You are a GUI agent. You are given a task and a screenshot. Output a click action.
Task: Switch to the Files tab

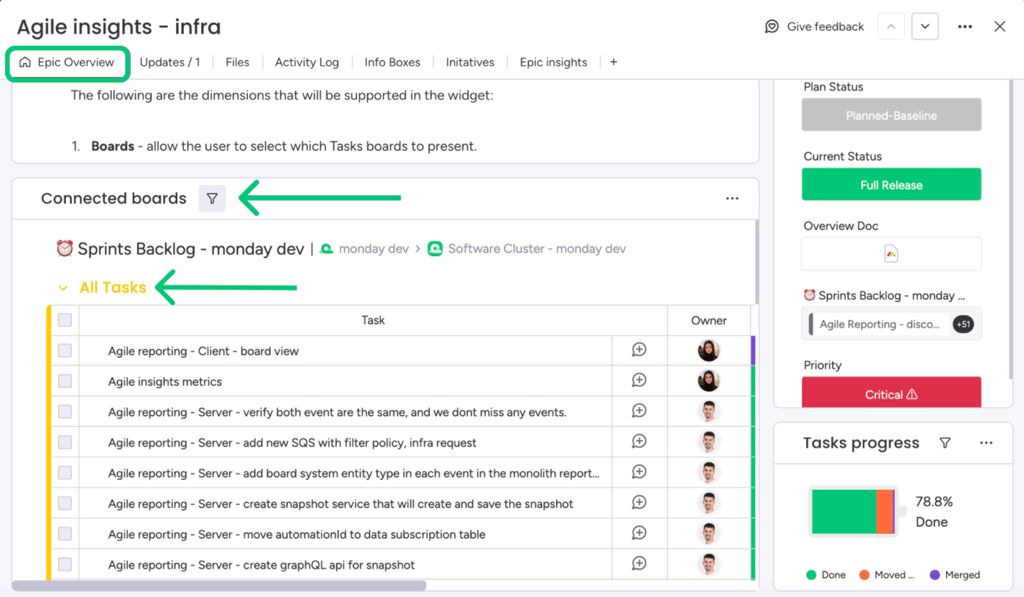[x=237, y=62]
